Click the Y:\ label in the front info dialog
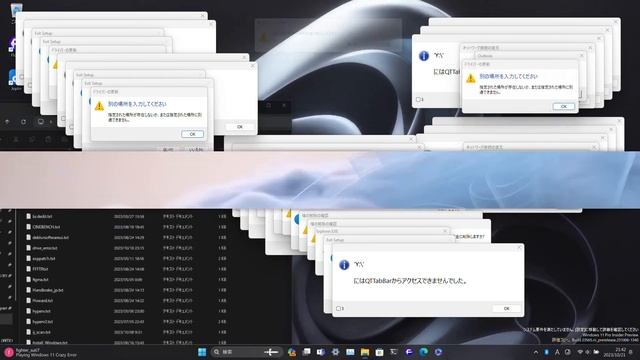 (358, 264)
